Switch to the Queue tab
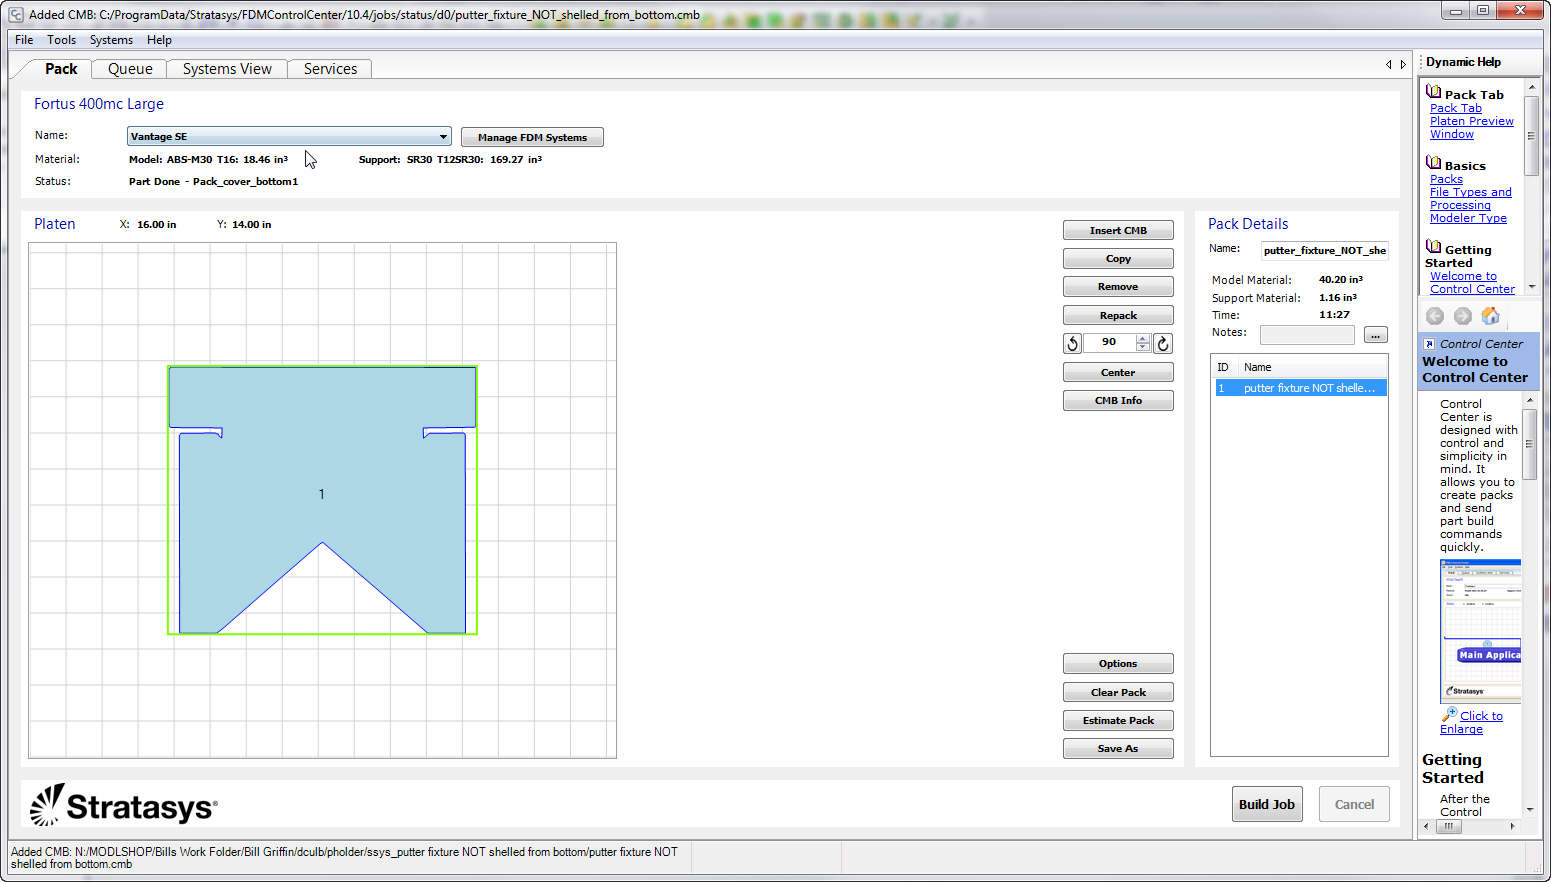Viewport: 1551px width, 882px height. (130, 69)
